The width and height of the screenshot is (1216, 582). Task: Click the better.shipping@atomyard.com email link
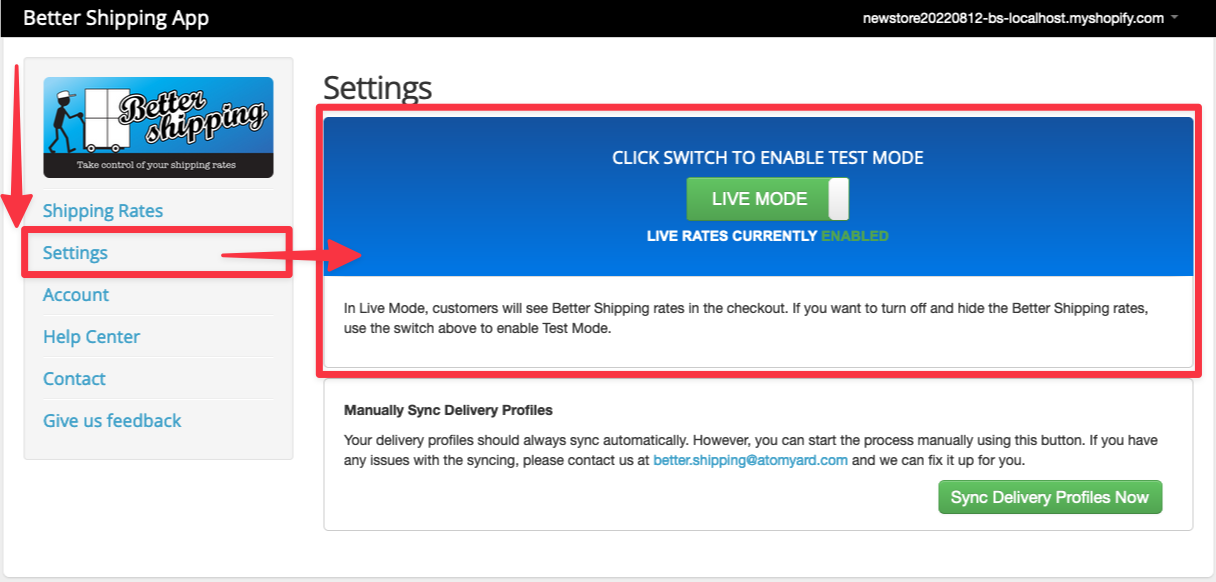point(750,461)
